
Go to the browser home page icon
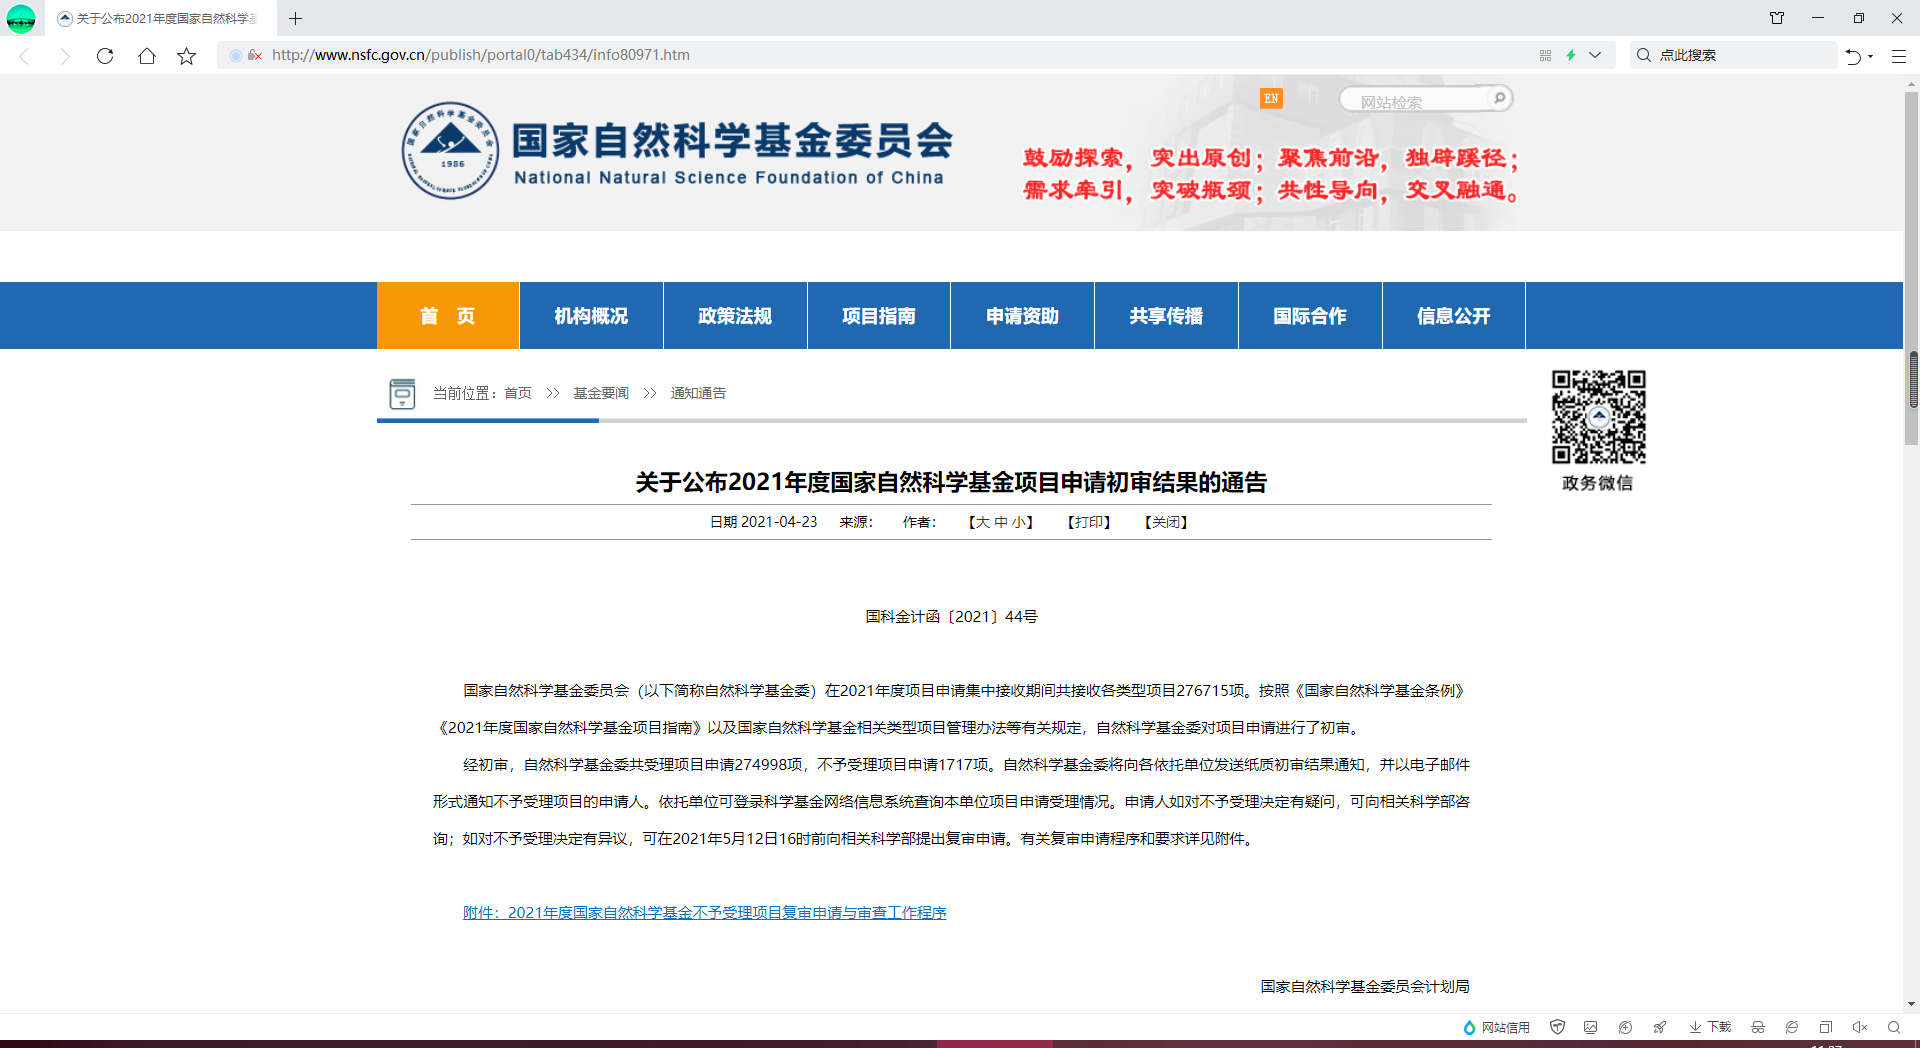pyautogui.click(x=147, y=56)
